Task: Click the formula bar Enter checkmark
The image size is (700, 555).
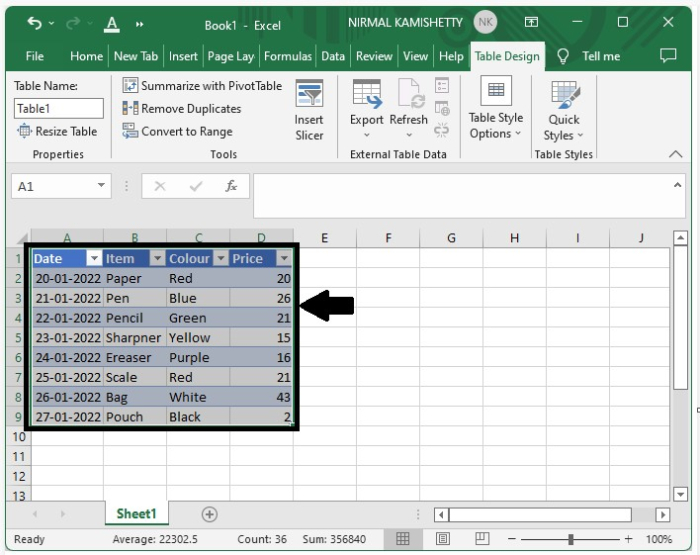Action: tap(196, 186)
